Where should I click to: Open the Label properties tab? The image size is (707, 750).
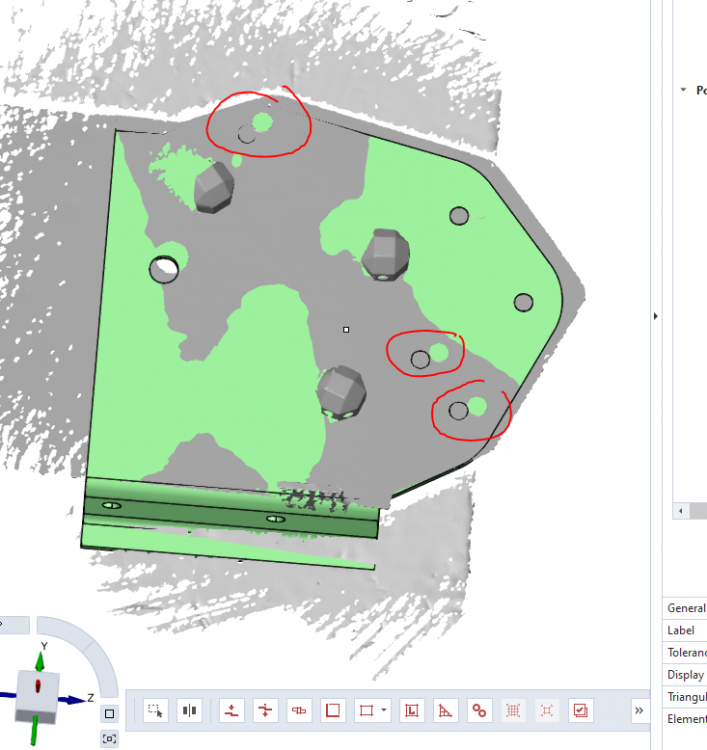[x=686, y=630]
